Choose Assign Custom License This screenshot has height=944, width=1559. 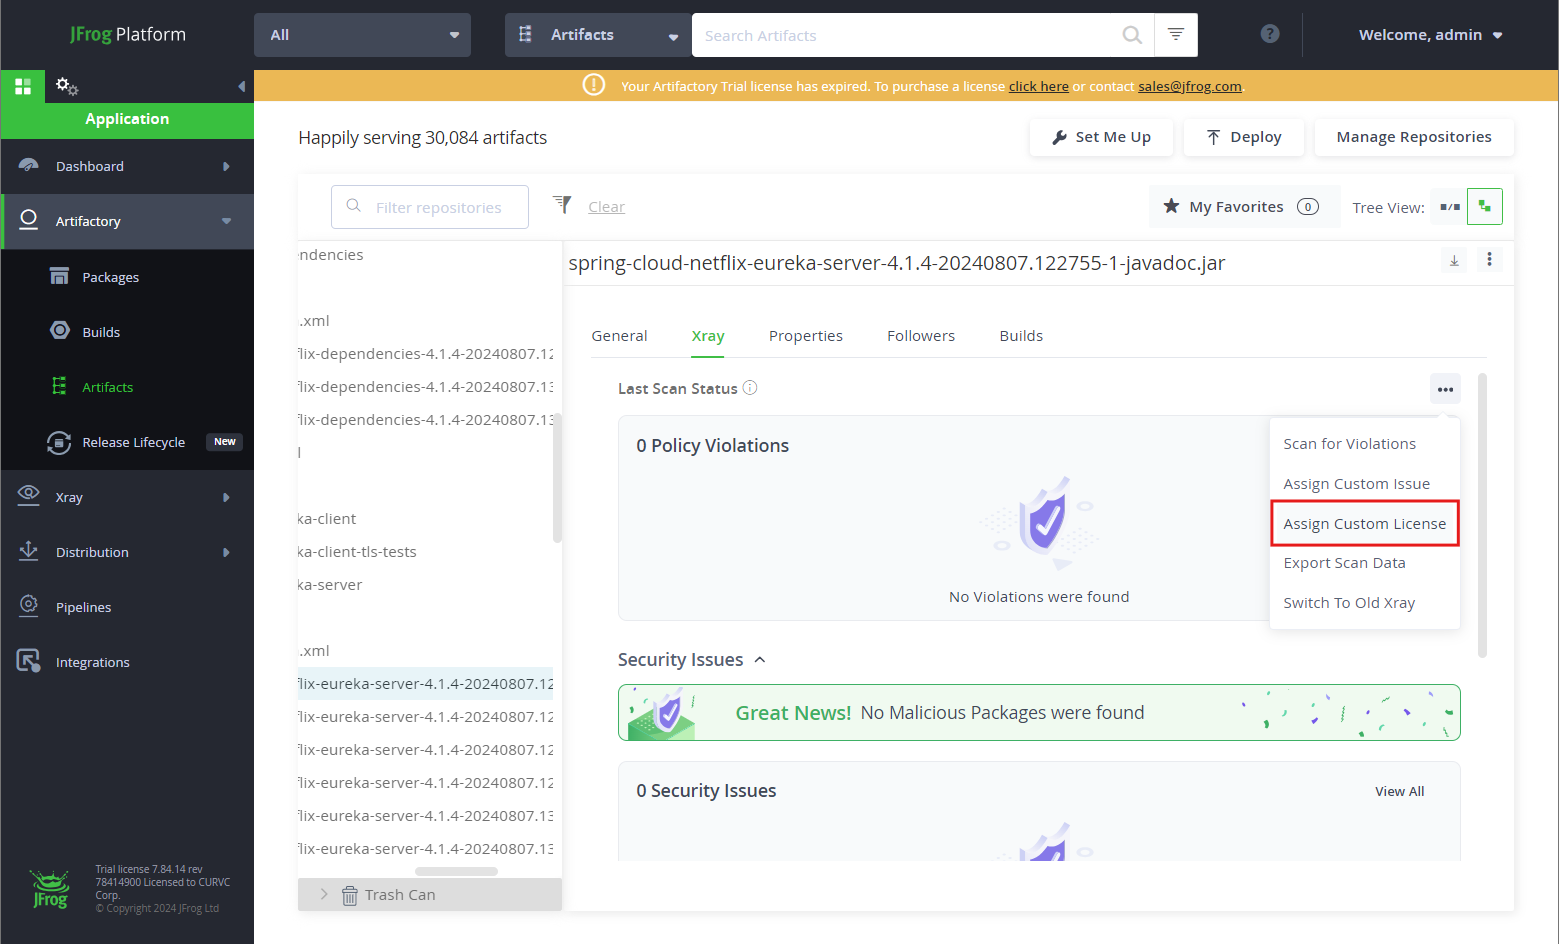(x=1364, y=524)
